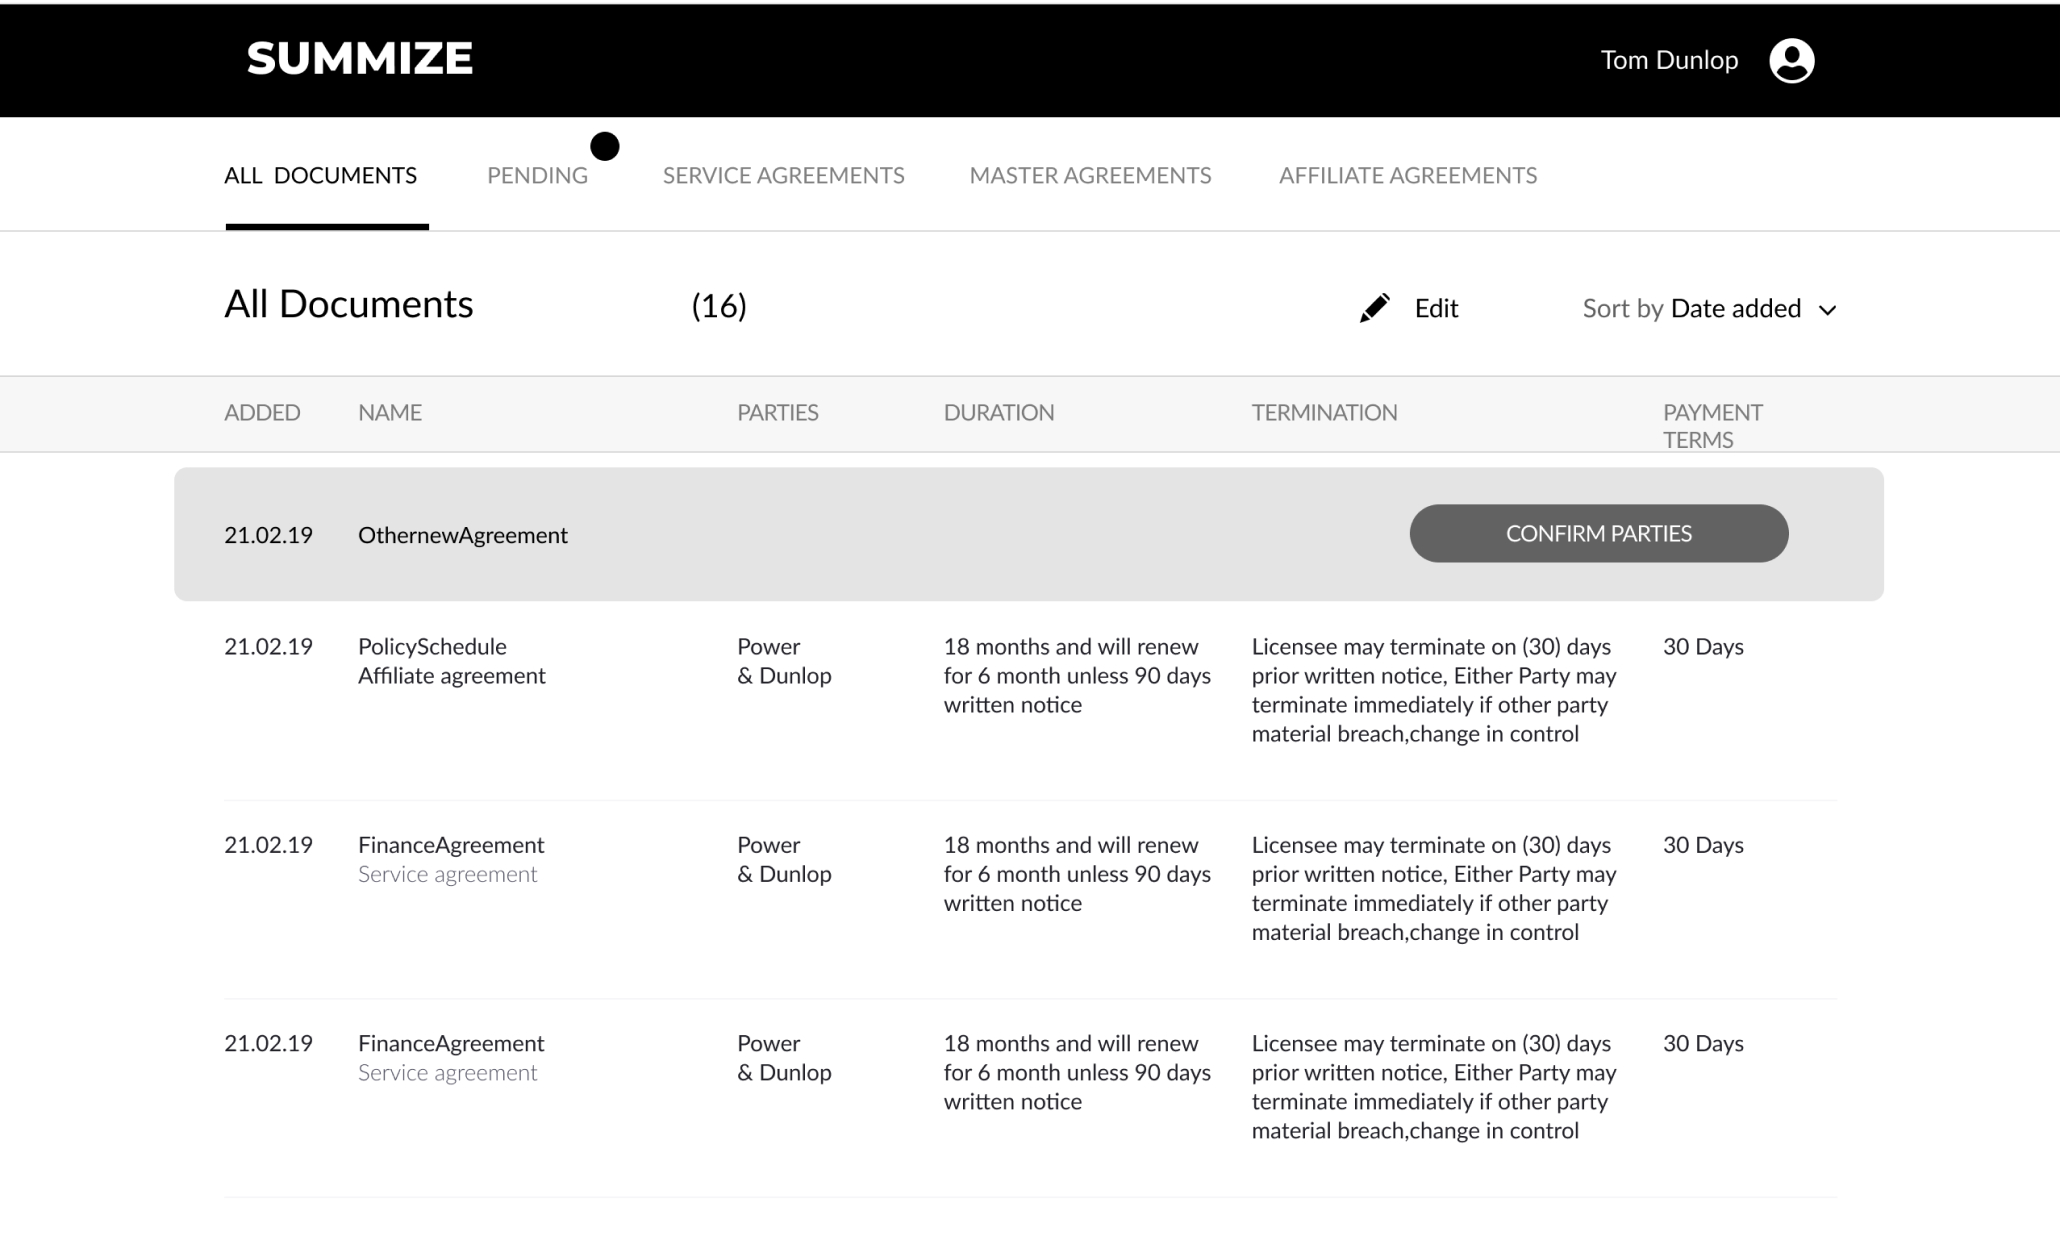Switch to the Pending tab

click(537, 176)
